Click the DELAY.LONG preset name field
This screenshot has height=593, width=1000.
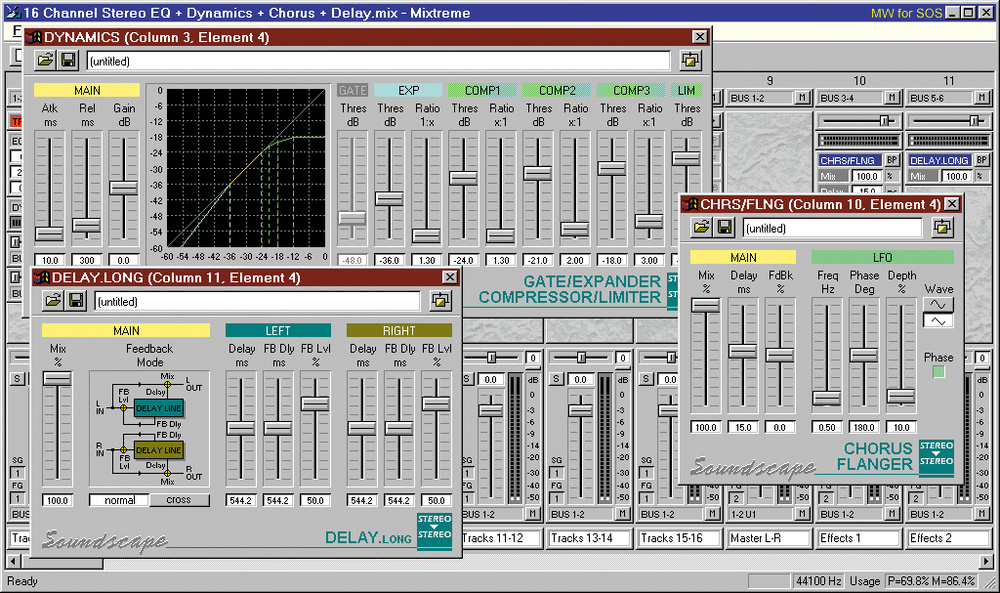(256, 301)
